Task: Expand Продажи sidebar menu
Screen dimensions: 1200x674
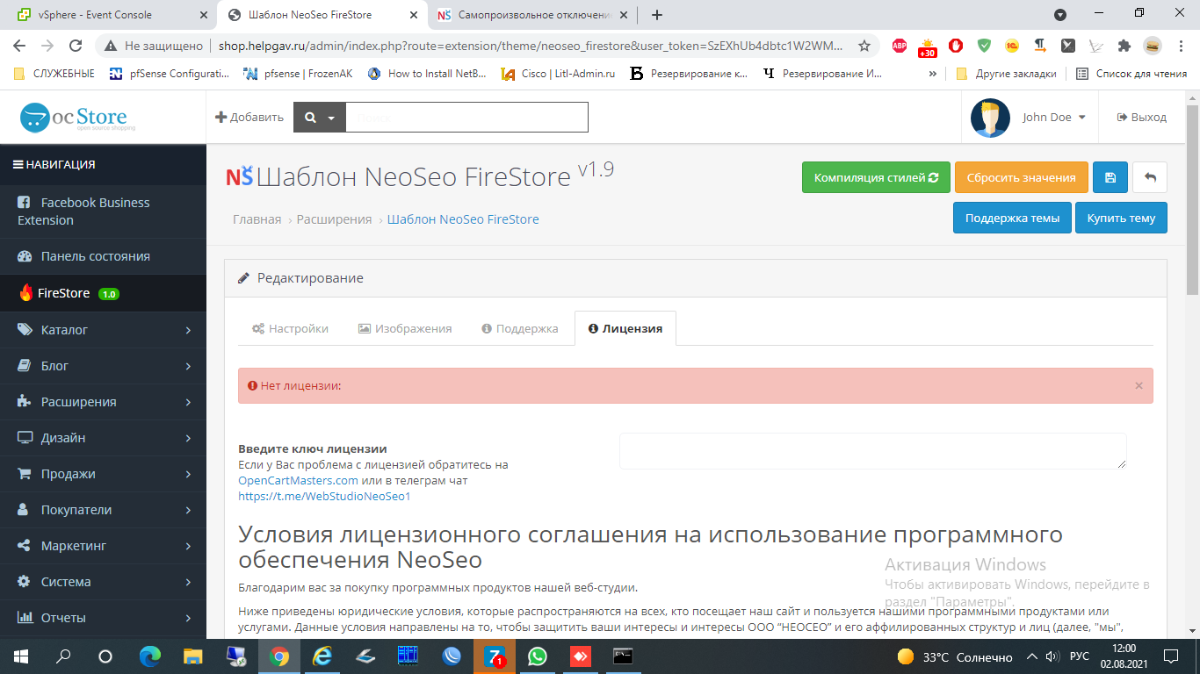Action: pyautogui.click(x=103, y=473)
